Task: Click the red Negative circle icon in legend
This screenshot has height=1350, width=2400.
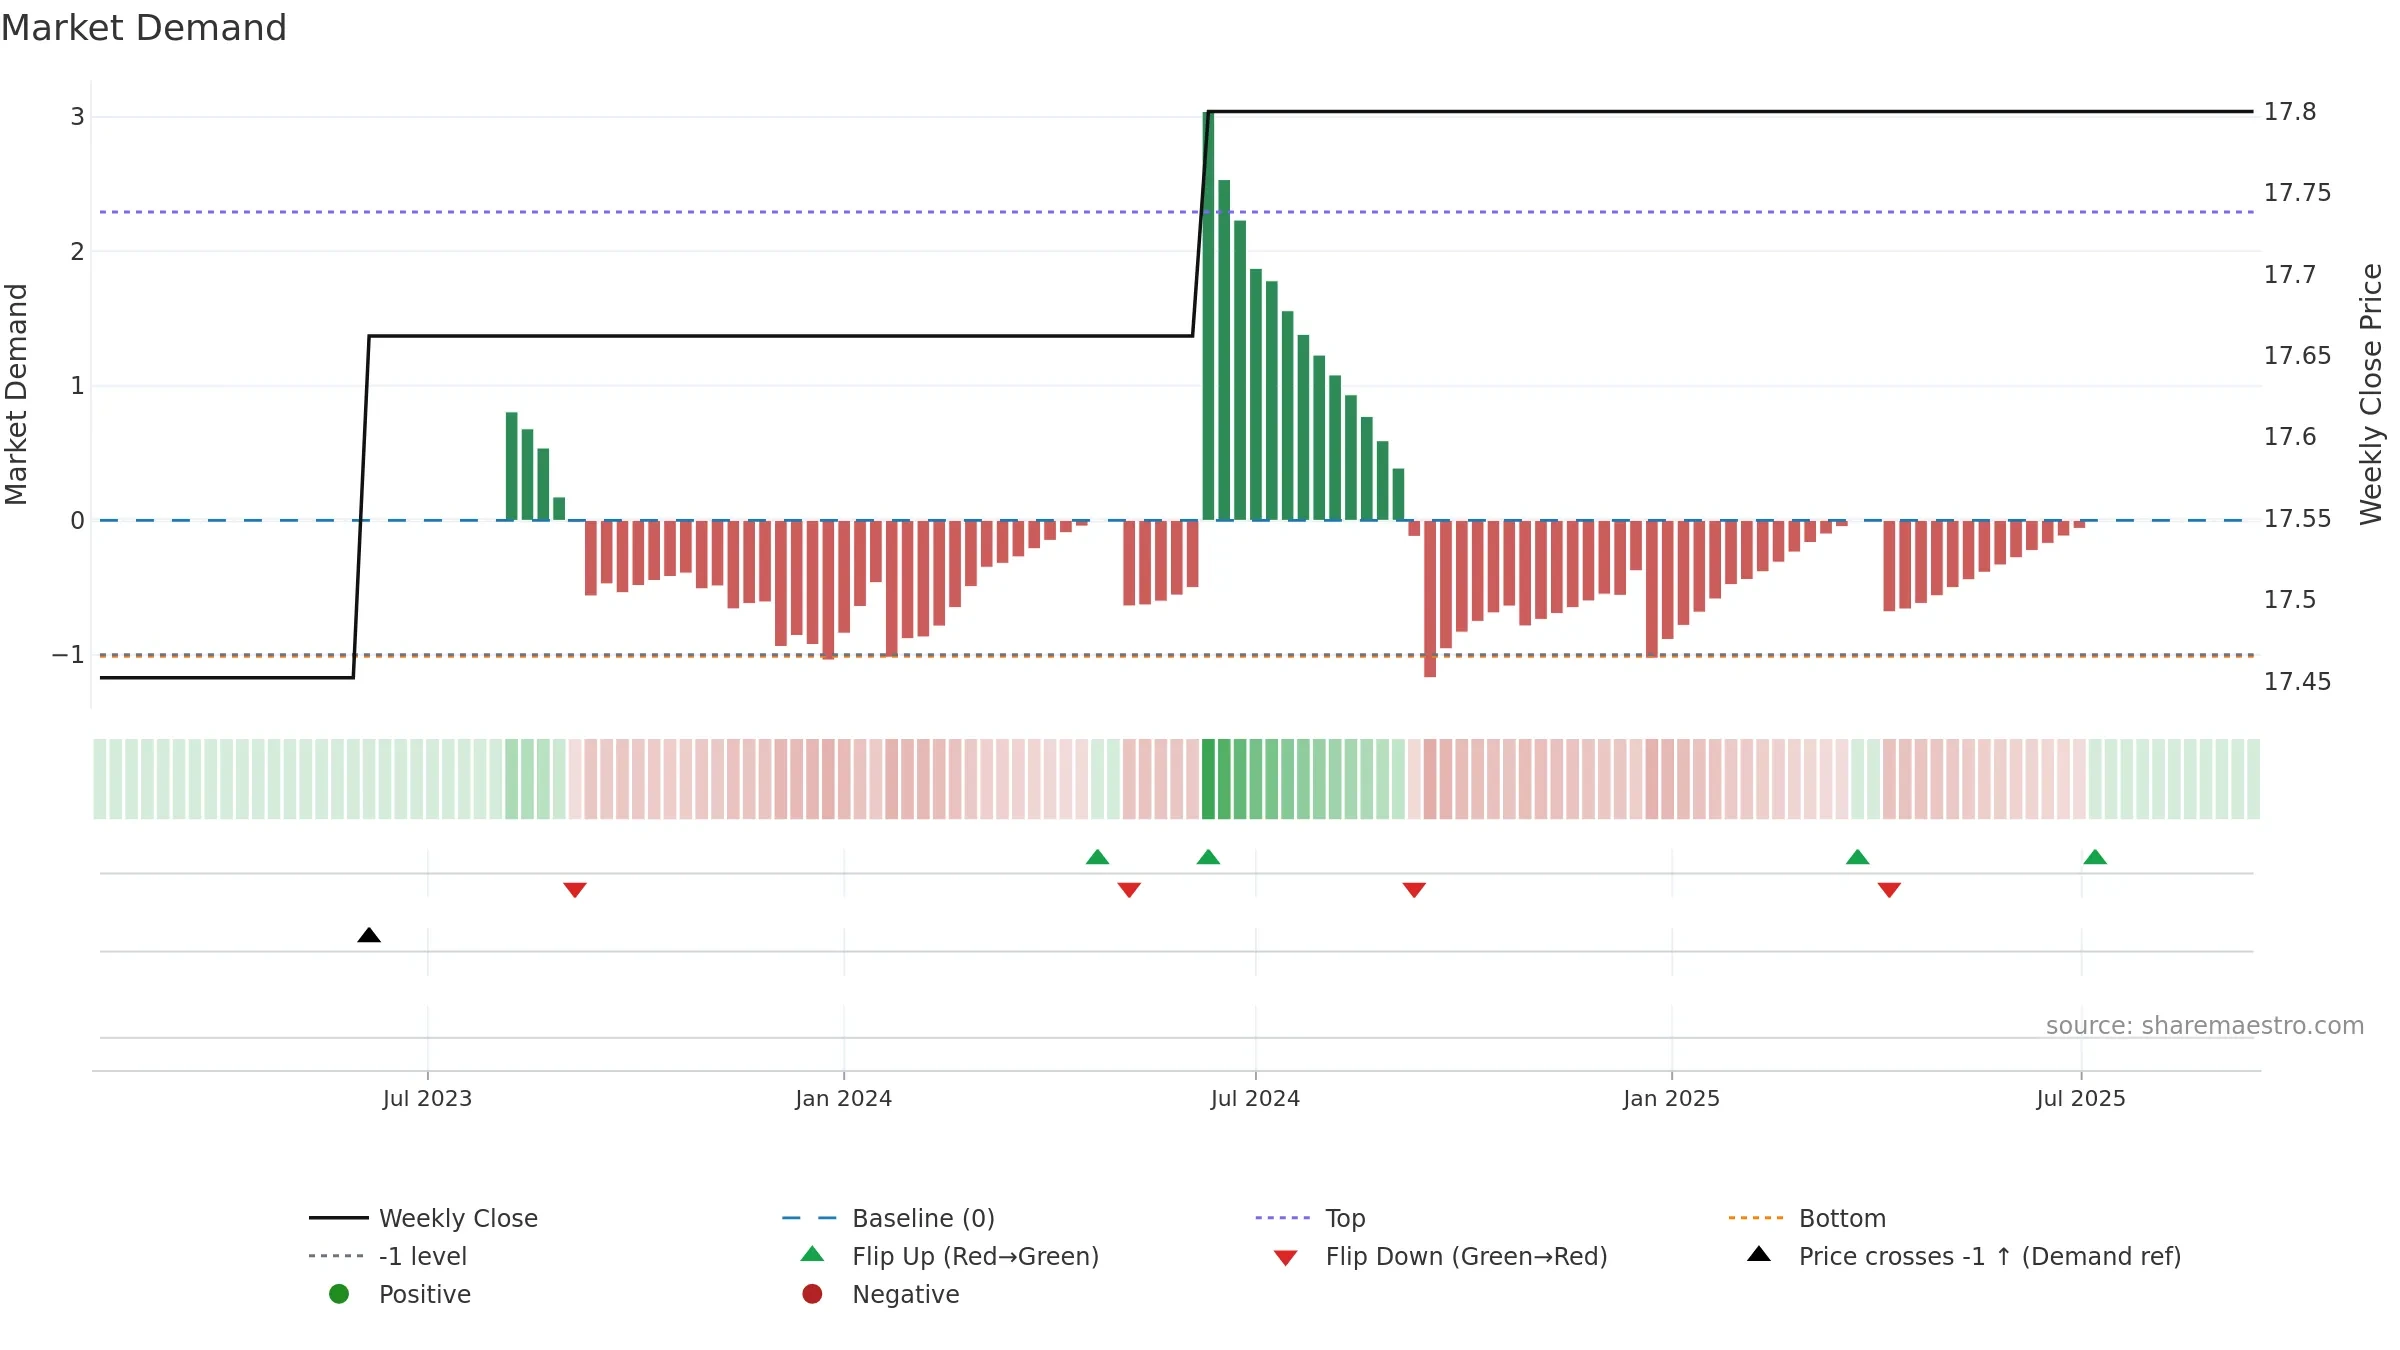Action: click(x=812, y=1294)
